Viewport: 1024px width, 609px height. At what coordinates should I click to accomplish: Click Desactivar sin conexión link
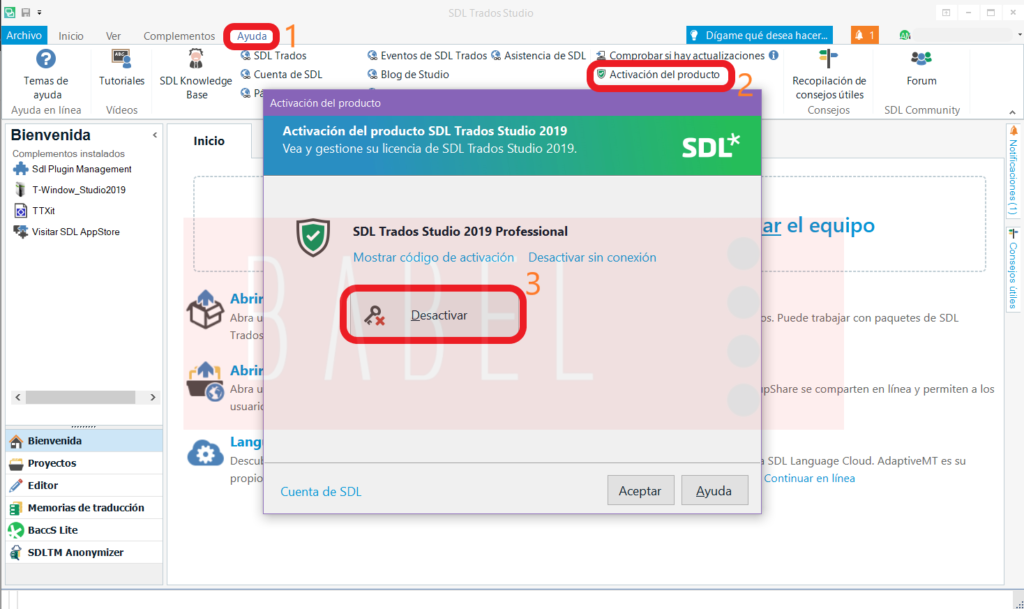592,257
